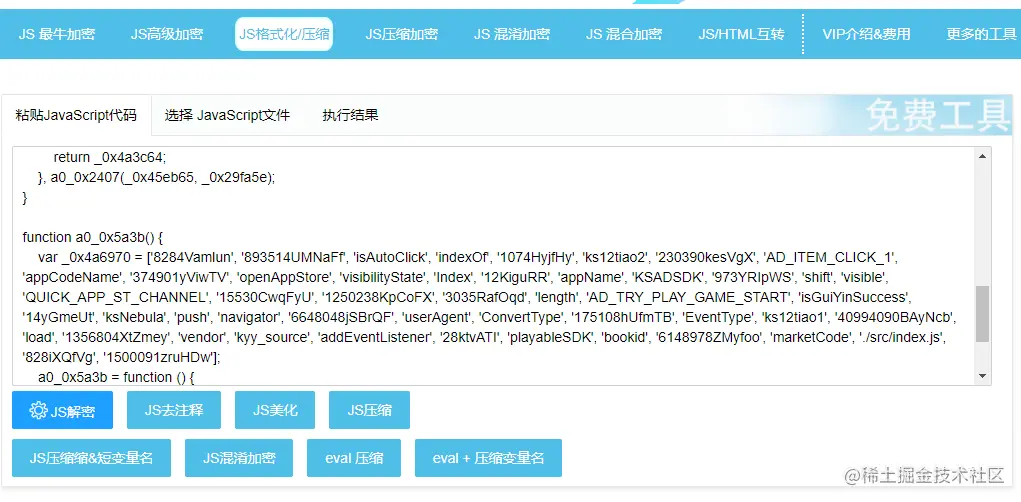Viewport: 1021px width, 502px height.
Task: Open JS 混合加密 menu item
Action: pyautogui.click(x=624, y=35)
